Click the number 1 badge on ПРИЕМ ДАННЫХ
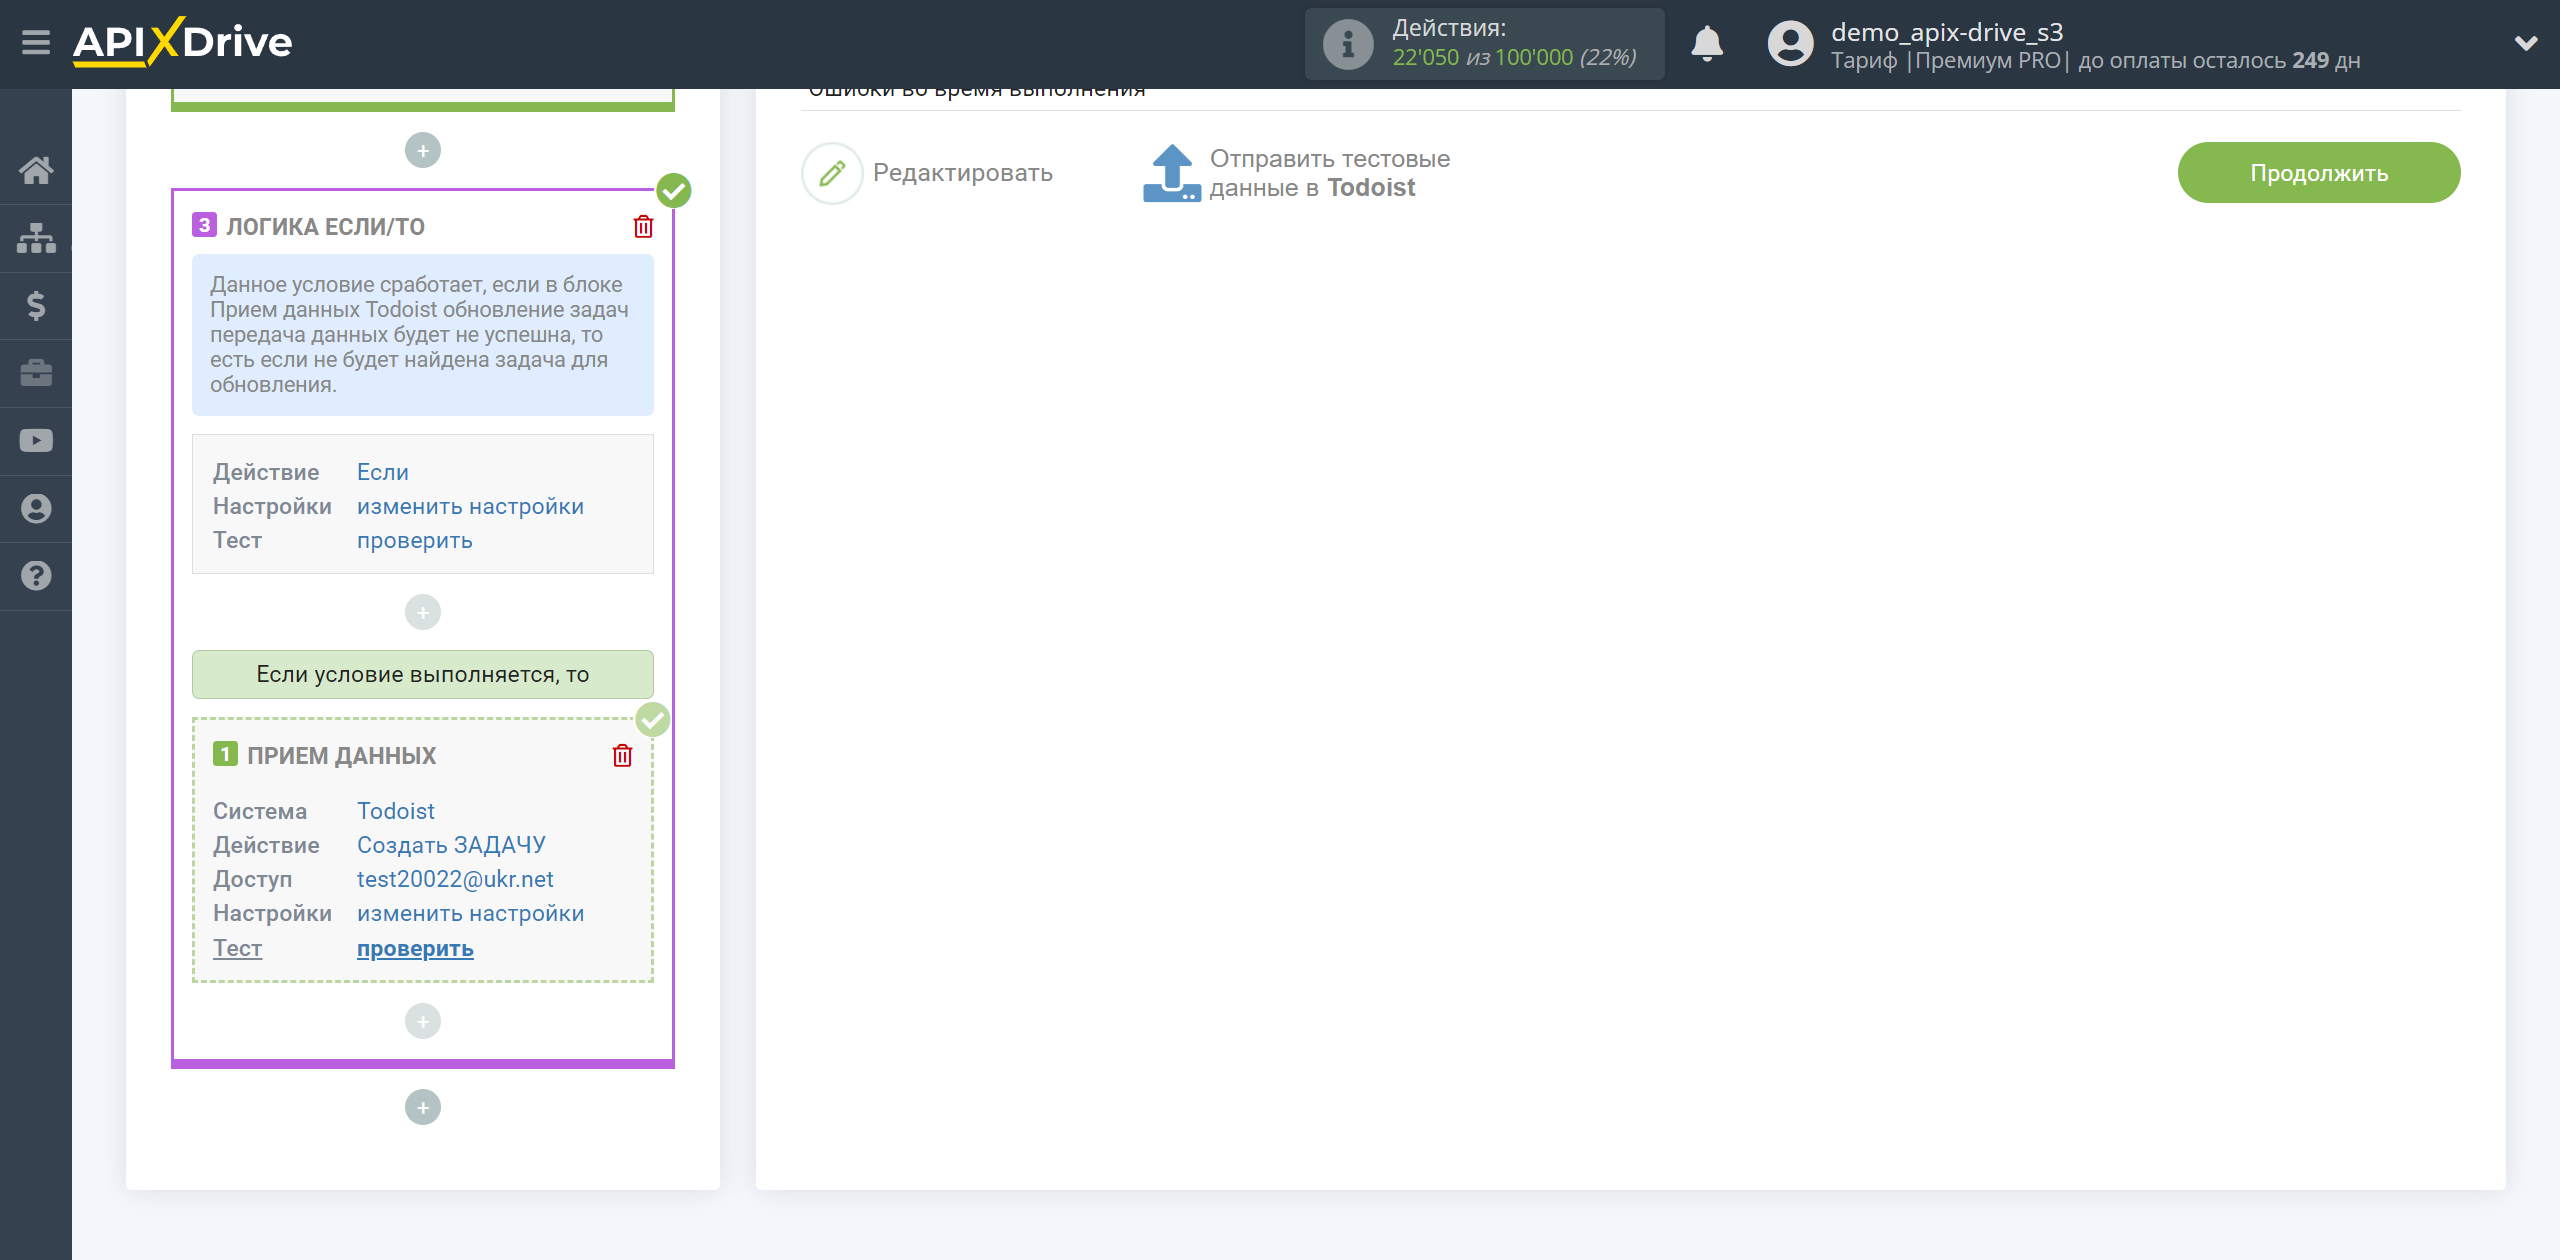 [225, 754]
